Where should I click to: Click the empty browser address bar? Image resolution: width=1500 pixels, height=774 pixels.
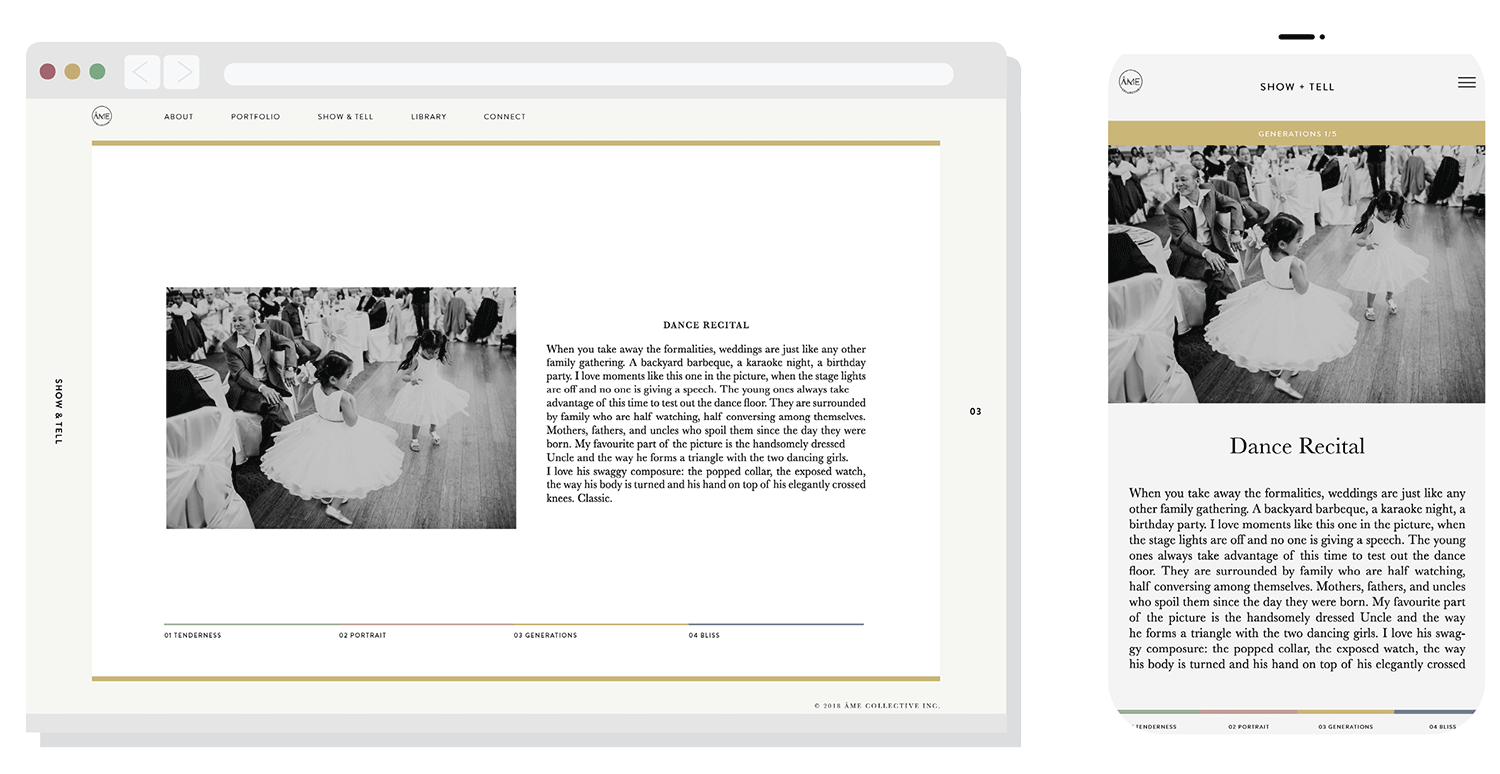point(588,74)
